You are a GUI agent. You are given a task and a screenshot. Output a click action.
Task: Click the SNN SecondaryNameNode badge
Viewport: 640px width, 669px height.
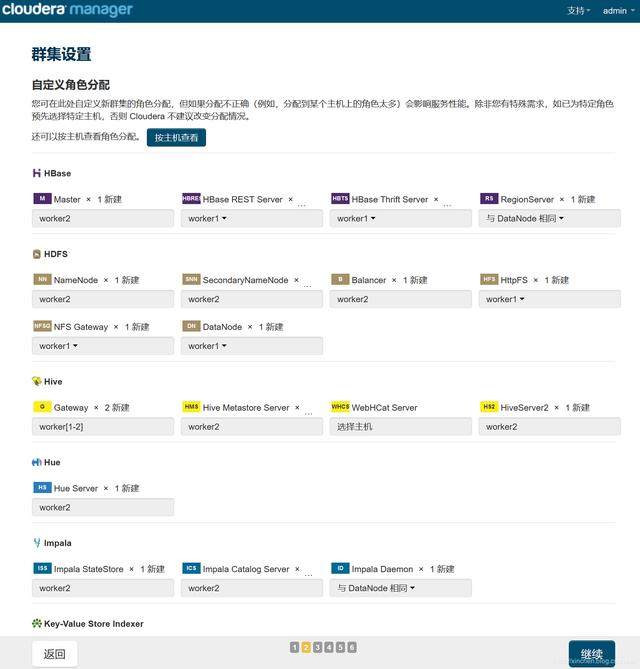click(191, 279)
